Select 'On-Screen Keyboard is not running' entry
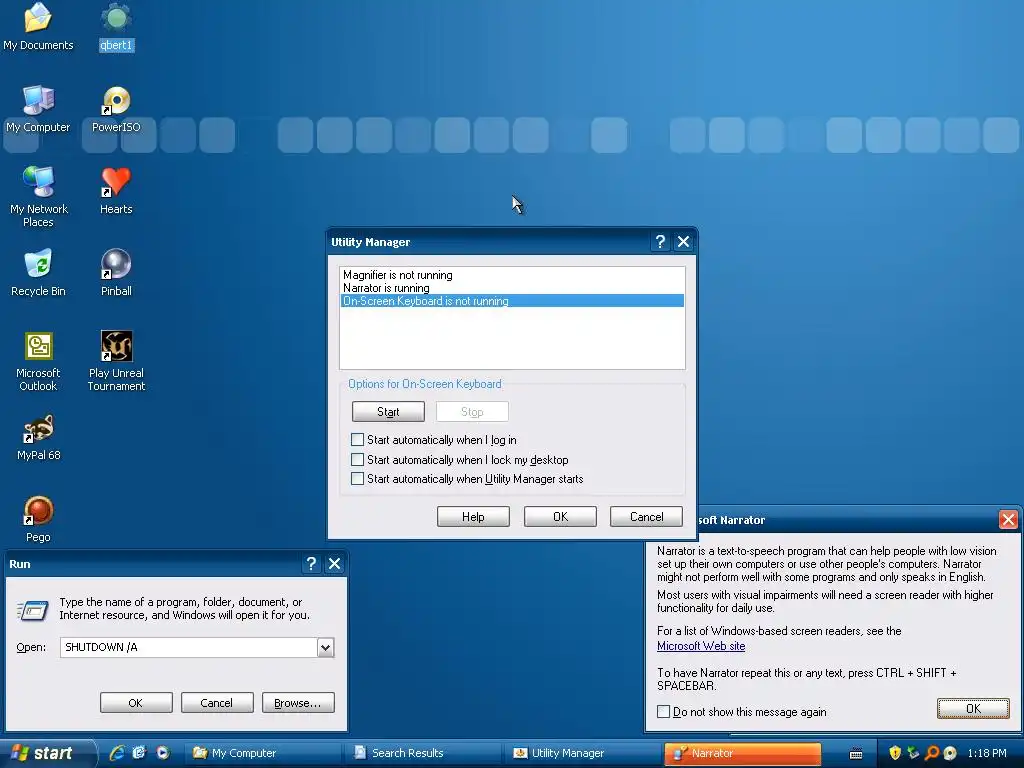Image resolution: width=1024 pixels, height=768 pixels. point(512,301)
